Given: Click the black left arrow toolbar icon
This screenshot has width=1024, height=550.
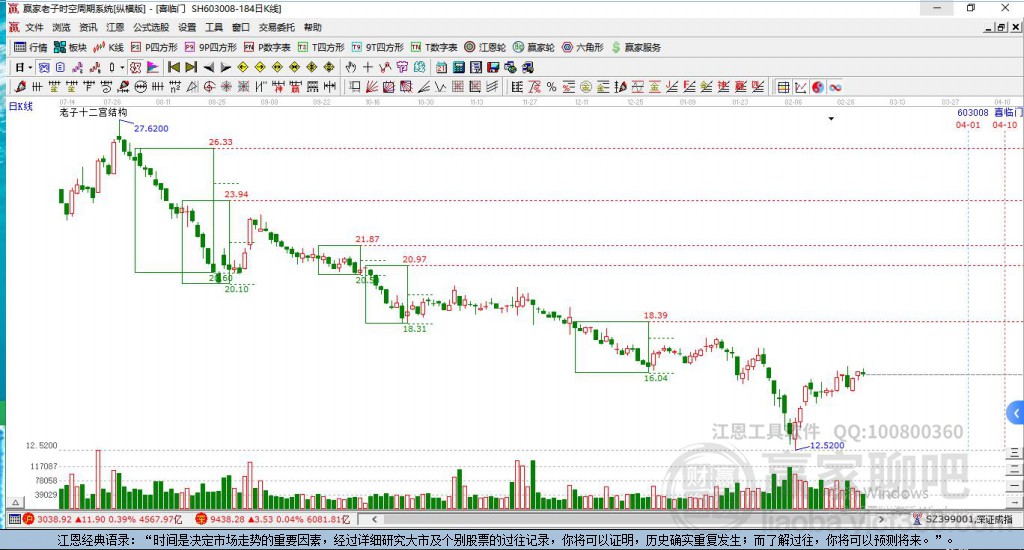Looking at the screenshot, I should 208,67.
